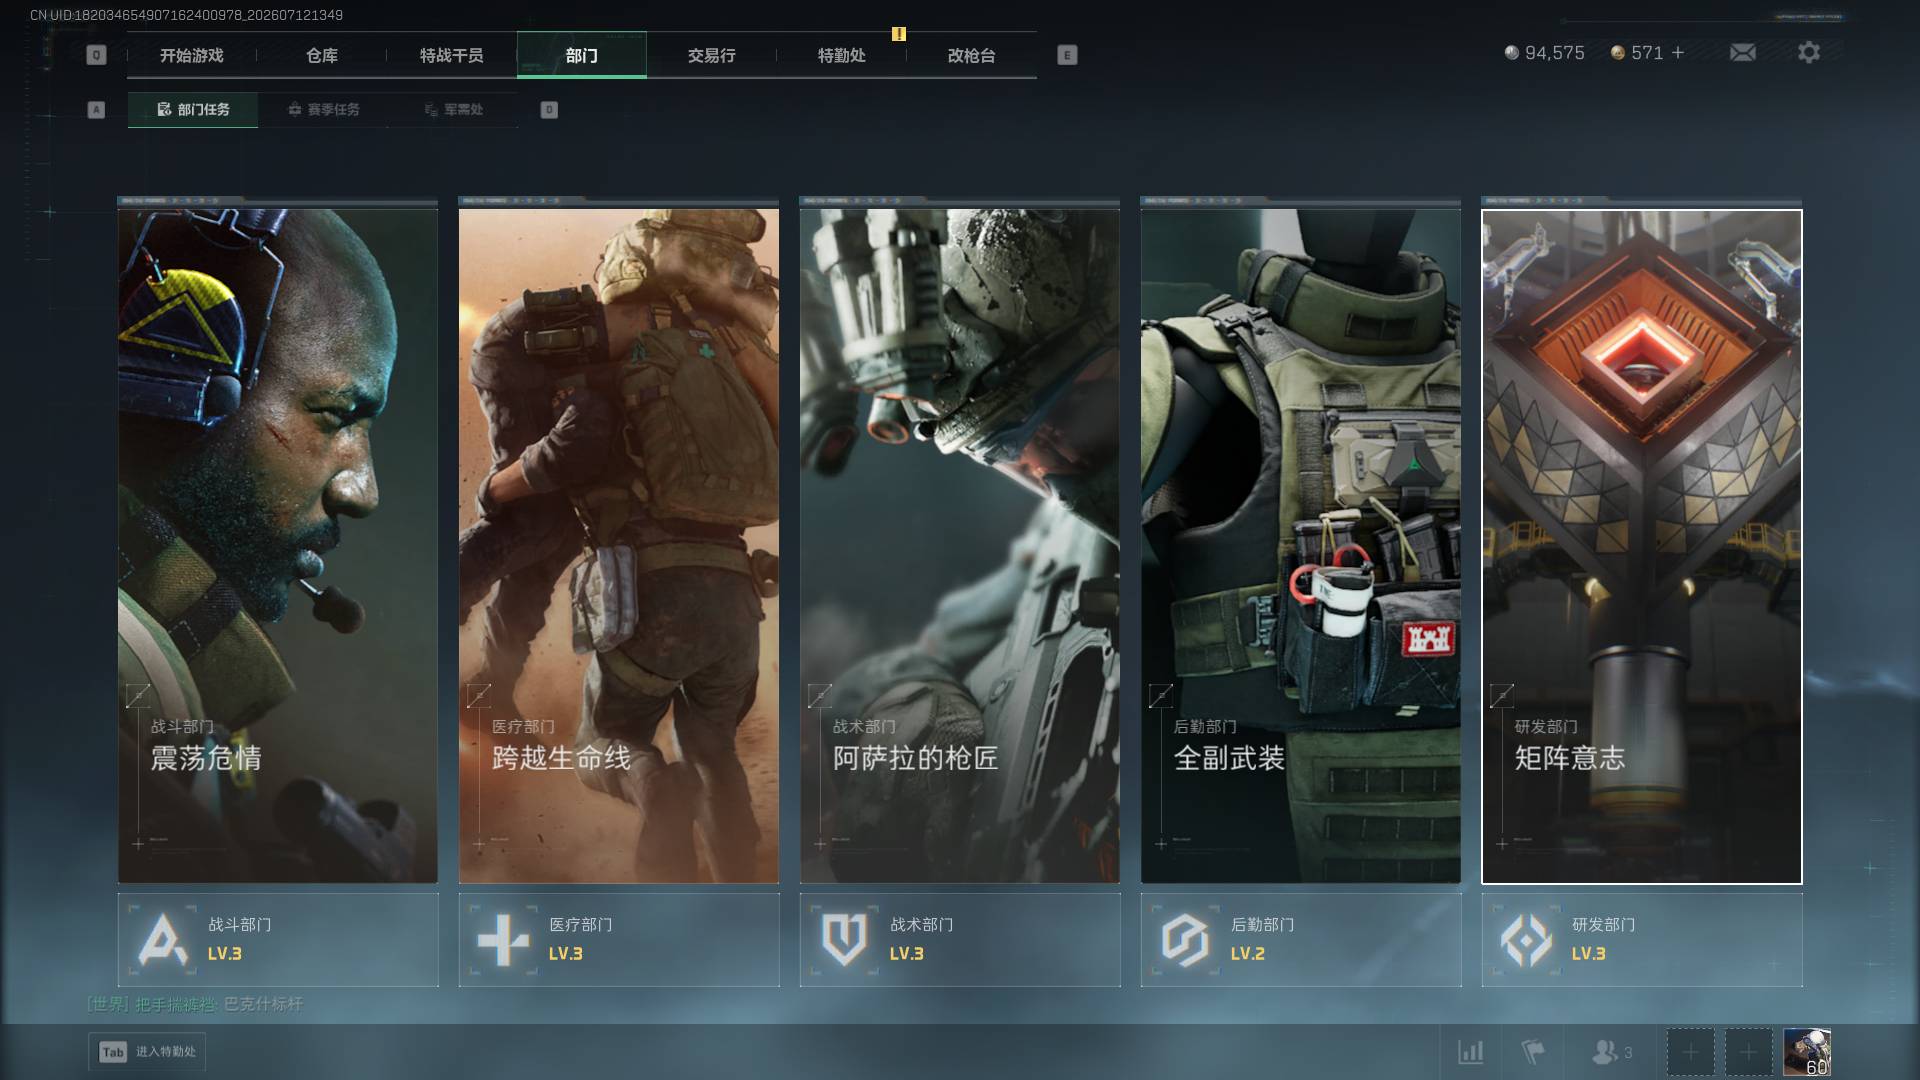Click the 医疗部门 LV.3 panel
This screenshot has height=1080, width=1920.
619,940
